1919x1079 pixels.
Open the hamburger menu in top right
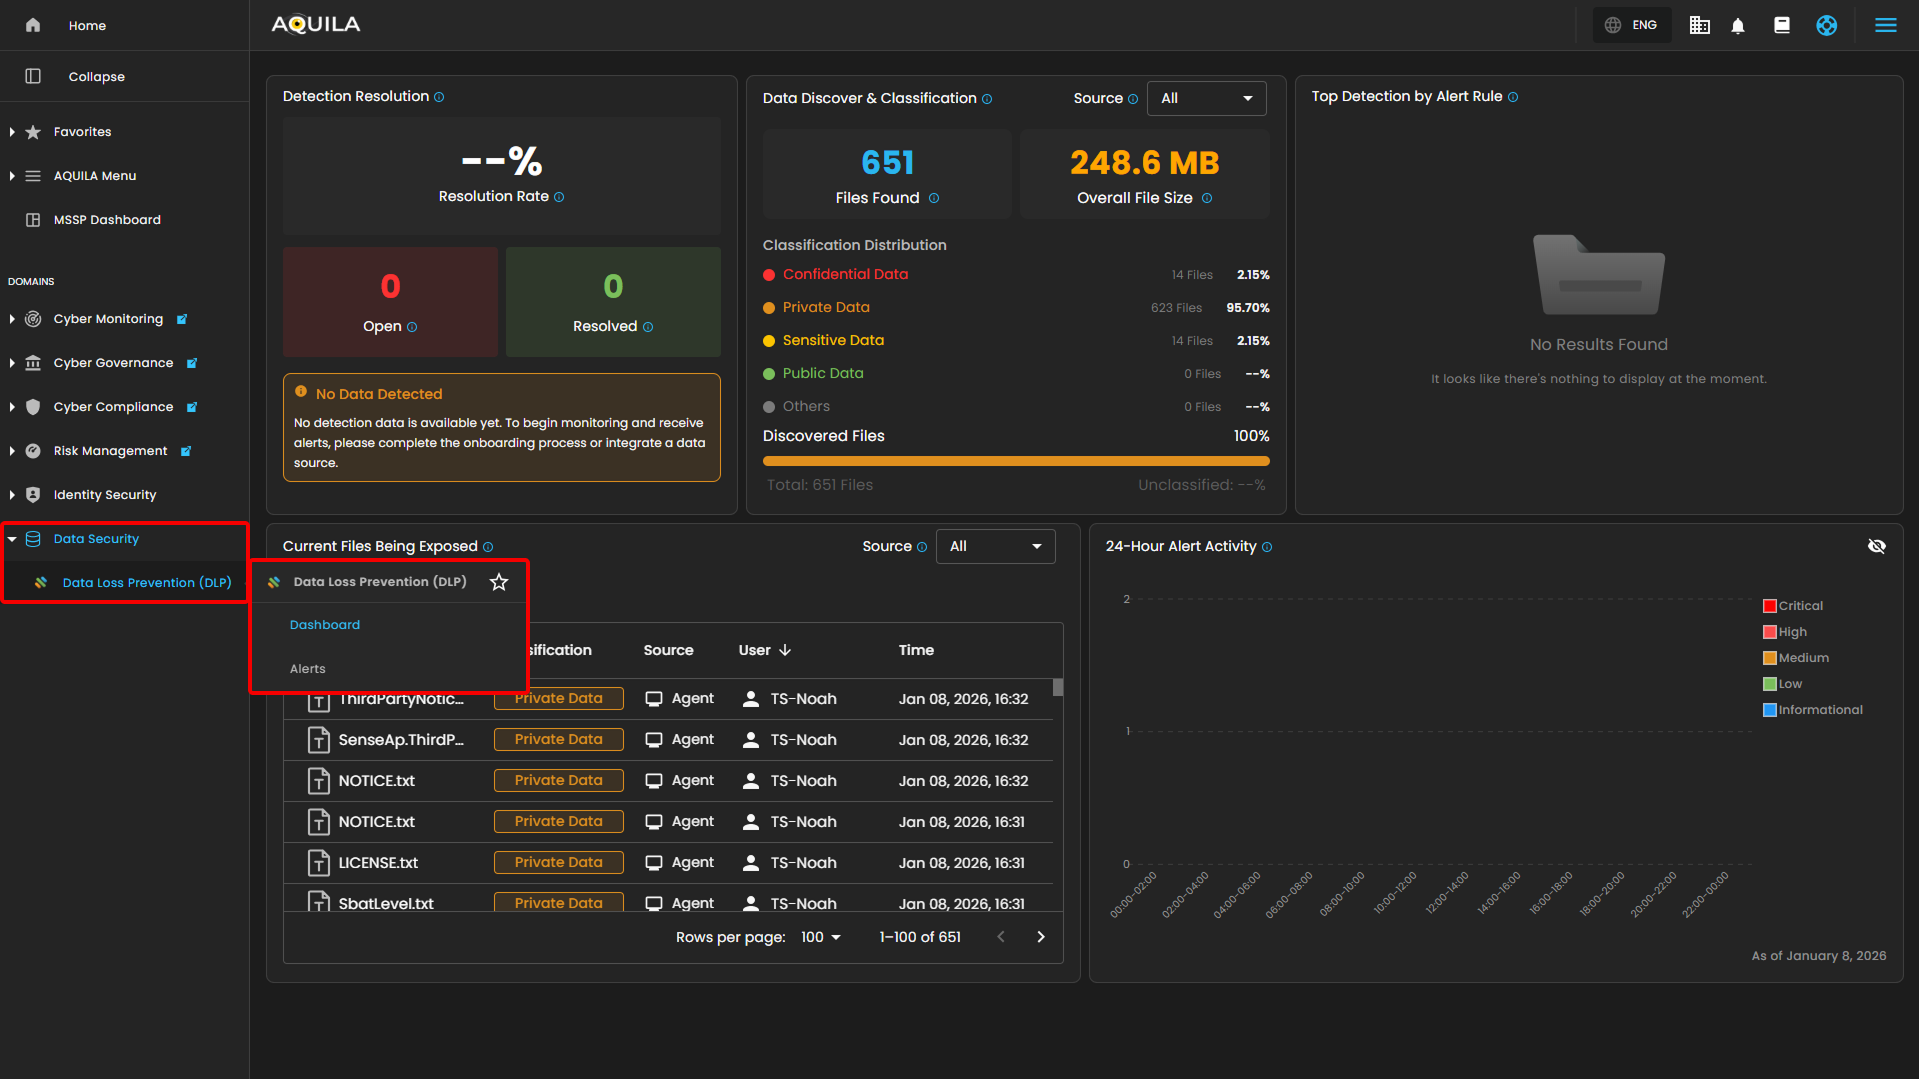coord(1885,26)
